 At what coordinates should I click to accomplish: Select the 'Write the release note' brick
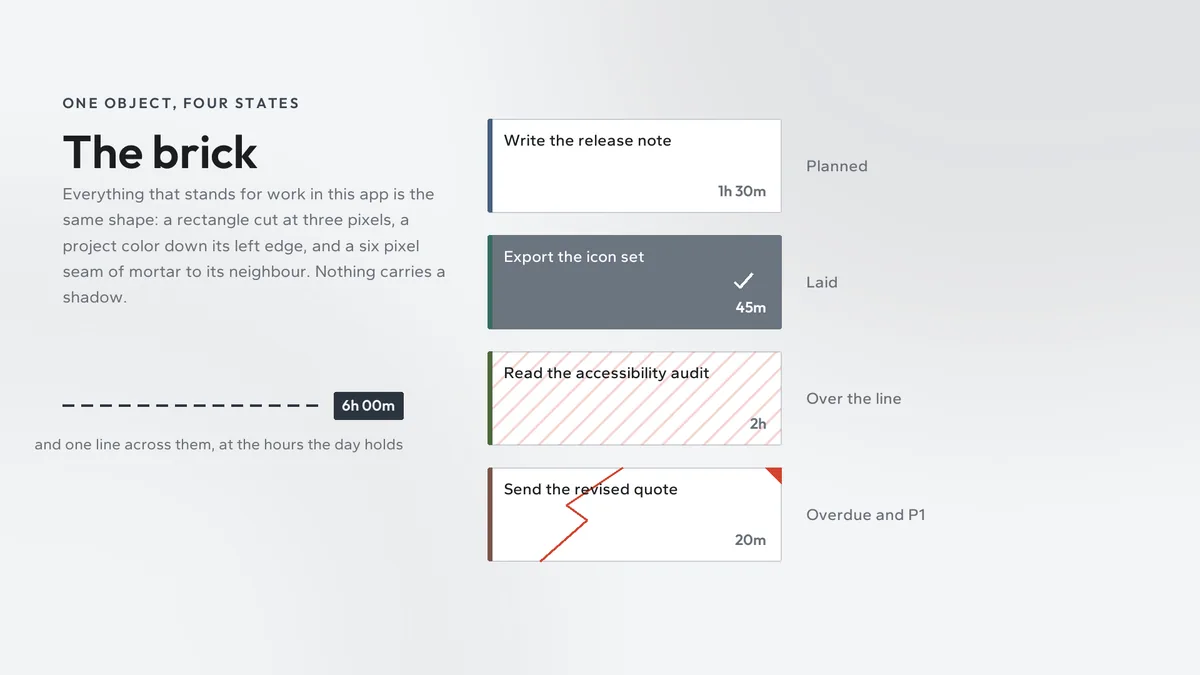coord(635,166)
